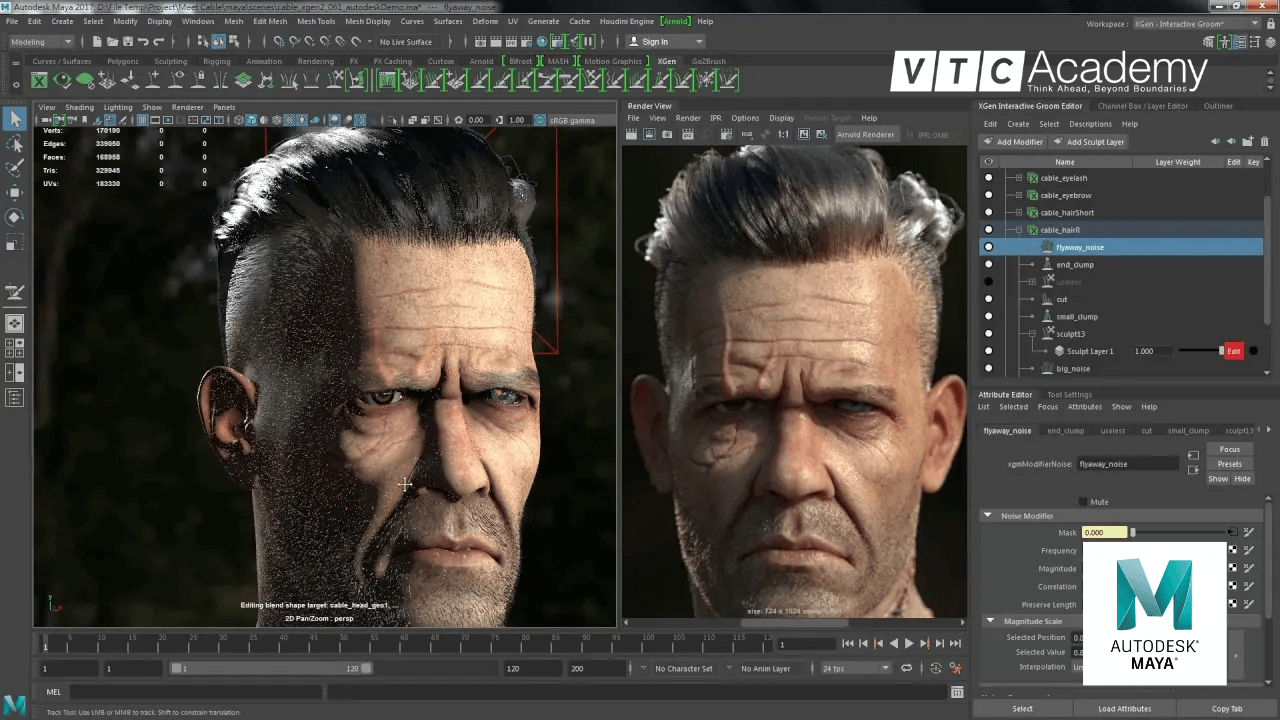Unmute the useless modifier visibility dot
The width and height of the screenshot is (1280, 720).
coord(988,282)
